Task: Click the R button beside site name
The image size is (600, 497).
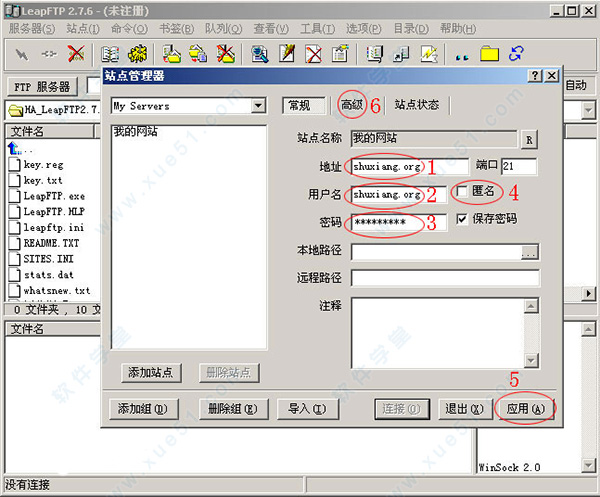Action: click(x=529, y=140)
